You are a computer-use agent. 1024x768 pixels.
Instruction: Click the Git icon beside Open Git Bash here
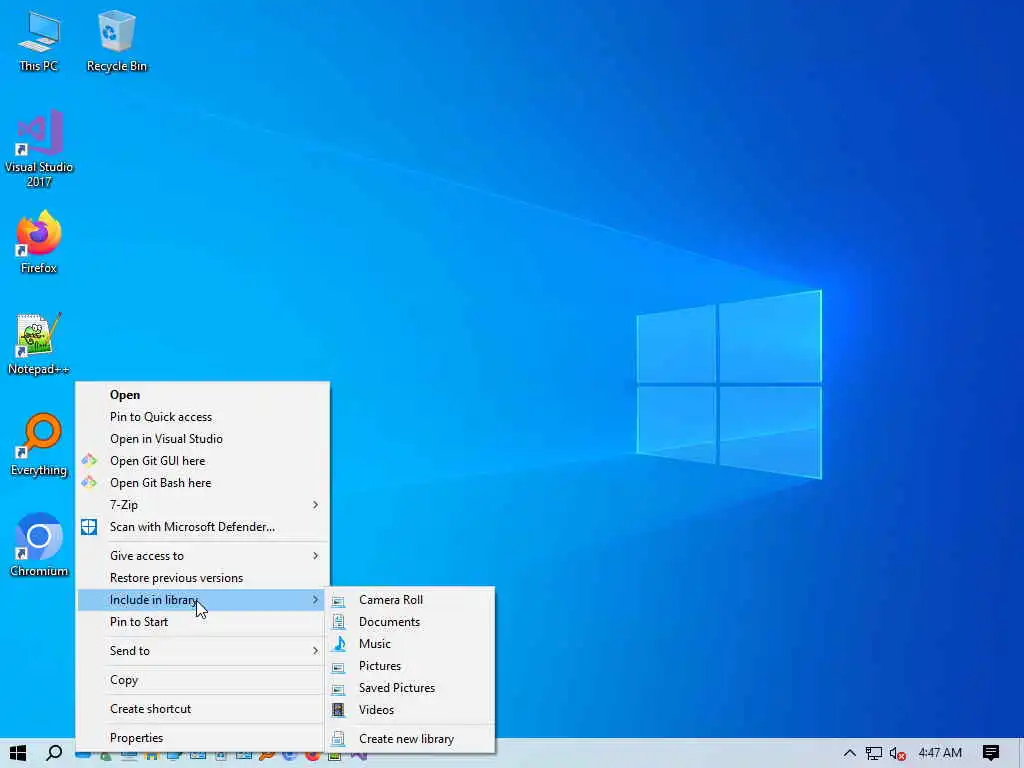pyautogui.click(x=89, y=483)
